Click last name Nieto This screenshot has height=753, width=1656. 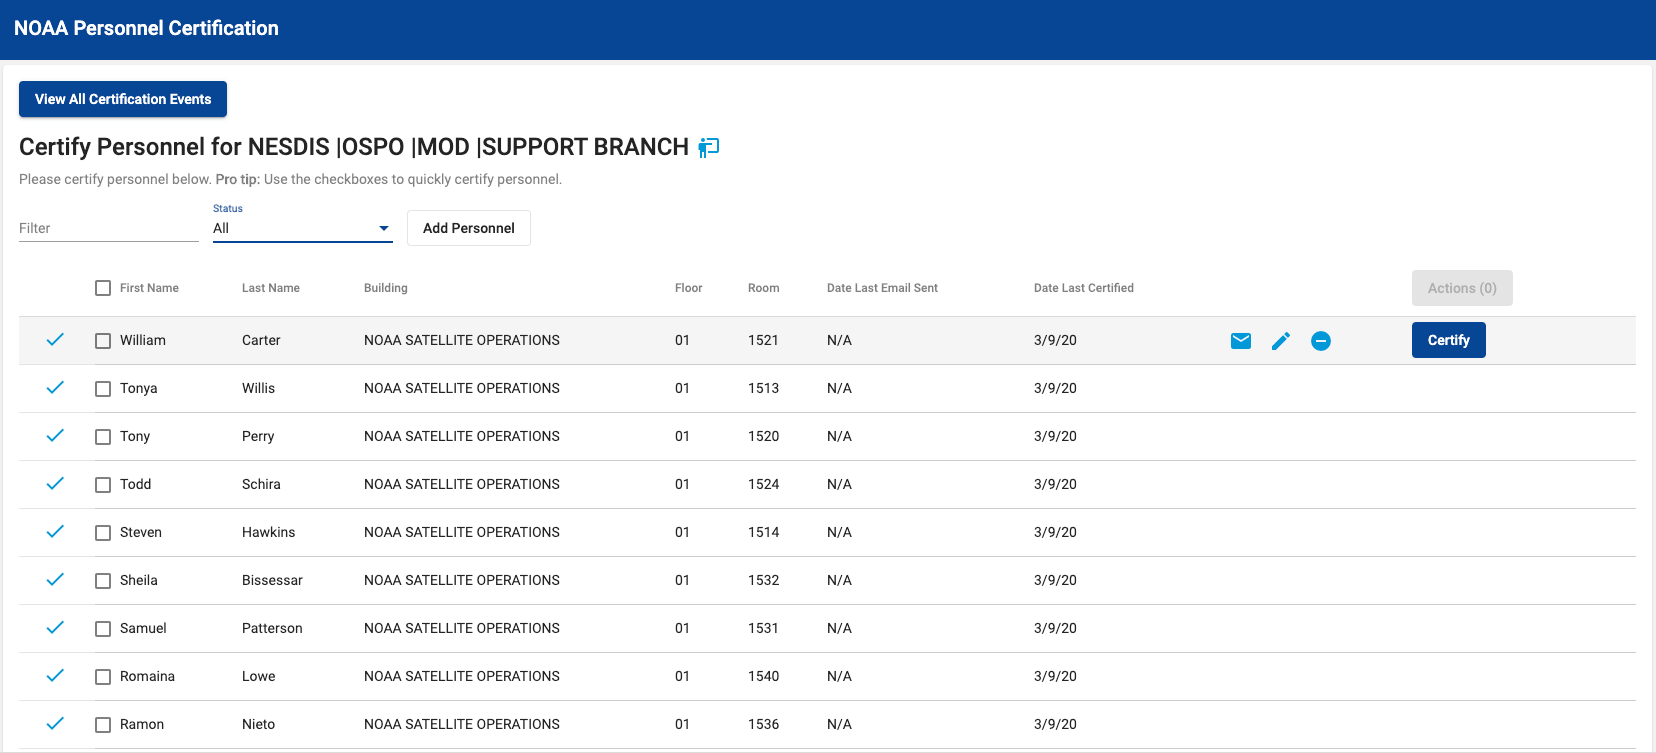[x=258, y=724]
